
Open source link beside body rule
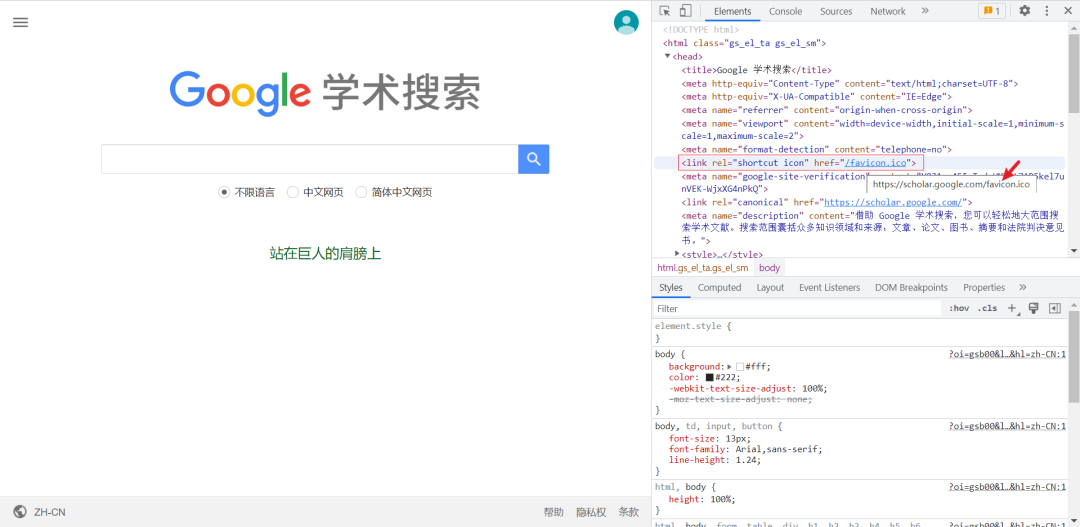click(1007, 353)
